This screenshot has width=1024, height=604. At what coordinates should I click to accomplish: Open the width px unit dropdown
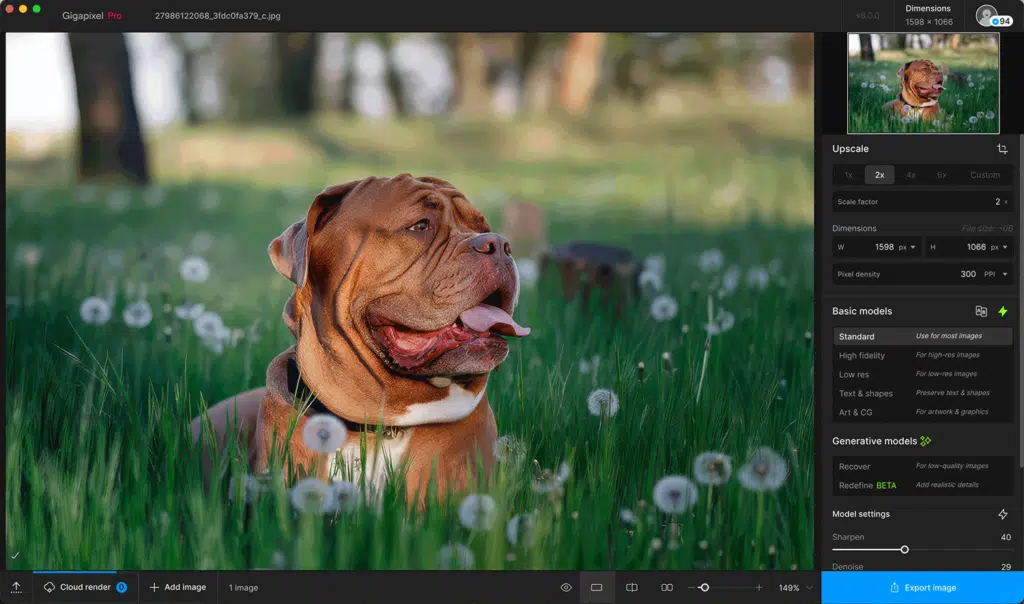pyautogui.click(x=908, y=247)
